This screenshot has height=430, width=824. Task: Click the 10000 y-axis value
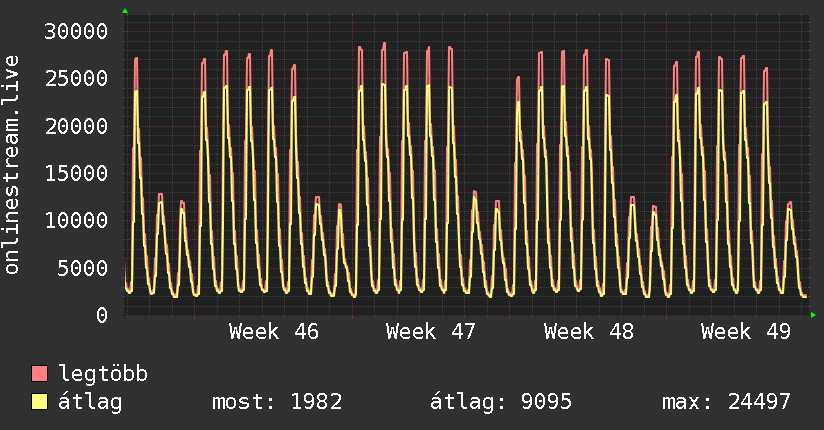click(77, 220)
